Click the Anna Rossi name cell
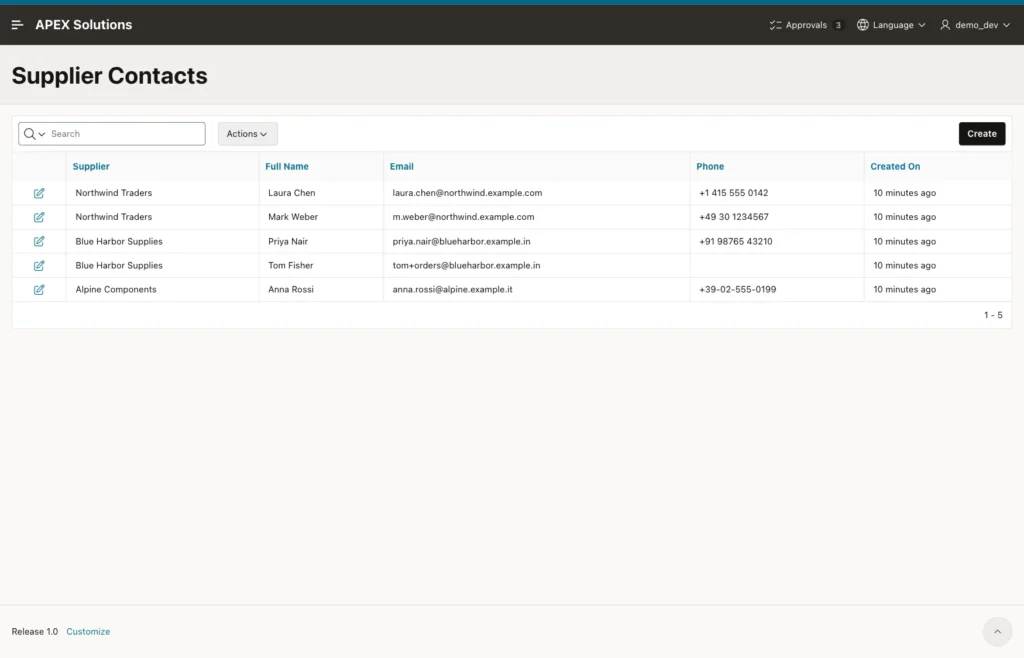 291,289
